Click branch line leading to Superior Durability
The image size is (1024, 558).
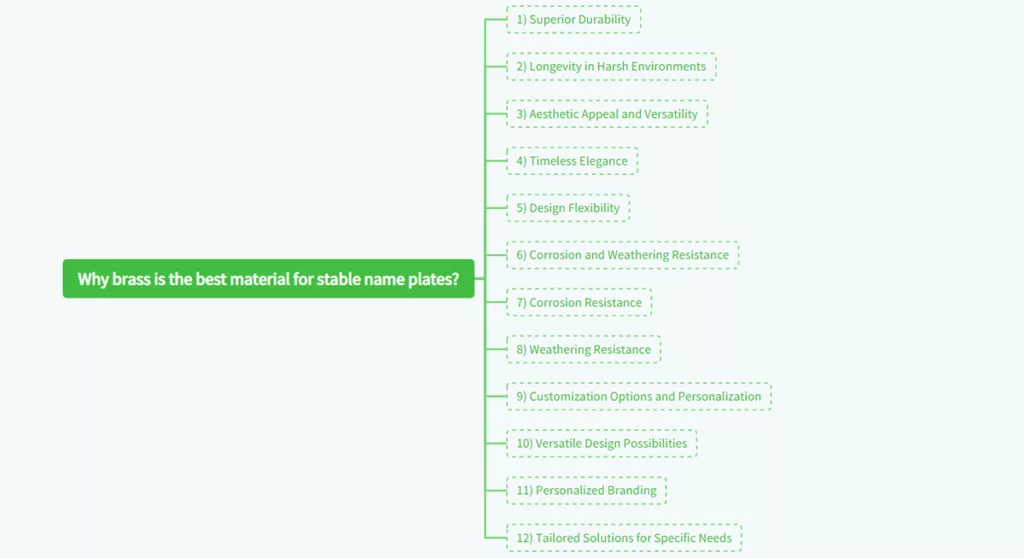point(496,19)
